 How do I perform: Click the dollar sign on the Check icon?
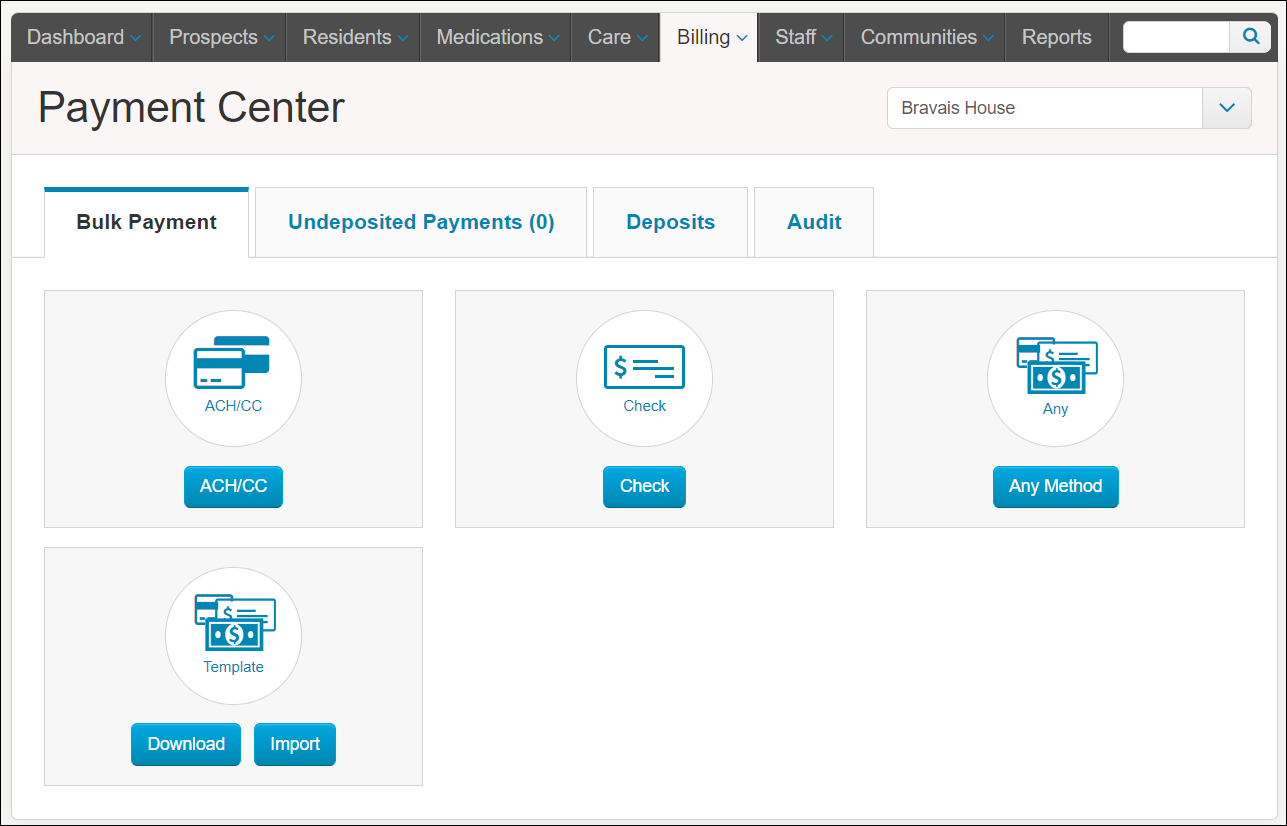[x=620, y=366]
